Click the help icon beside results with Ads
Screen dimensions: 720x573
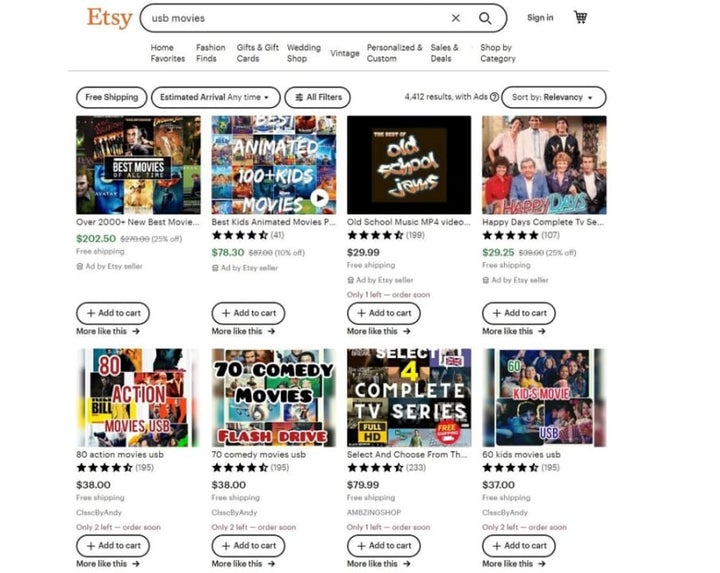(494, 97)
